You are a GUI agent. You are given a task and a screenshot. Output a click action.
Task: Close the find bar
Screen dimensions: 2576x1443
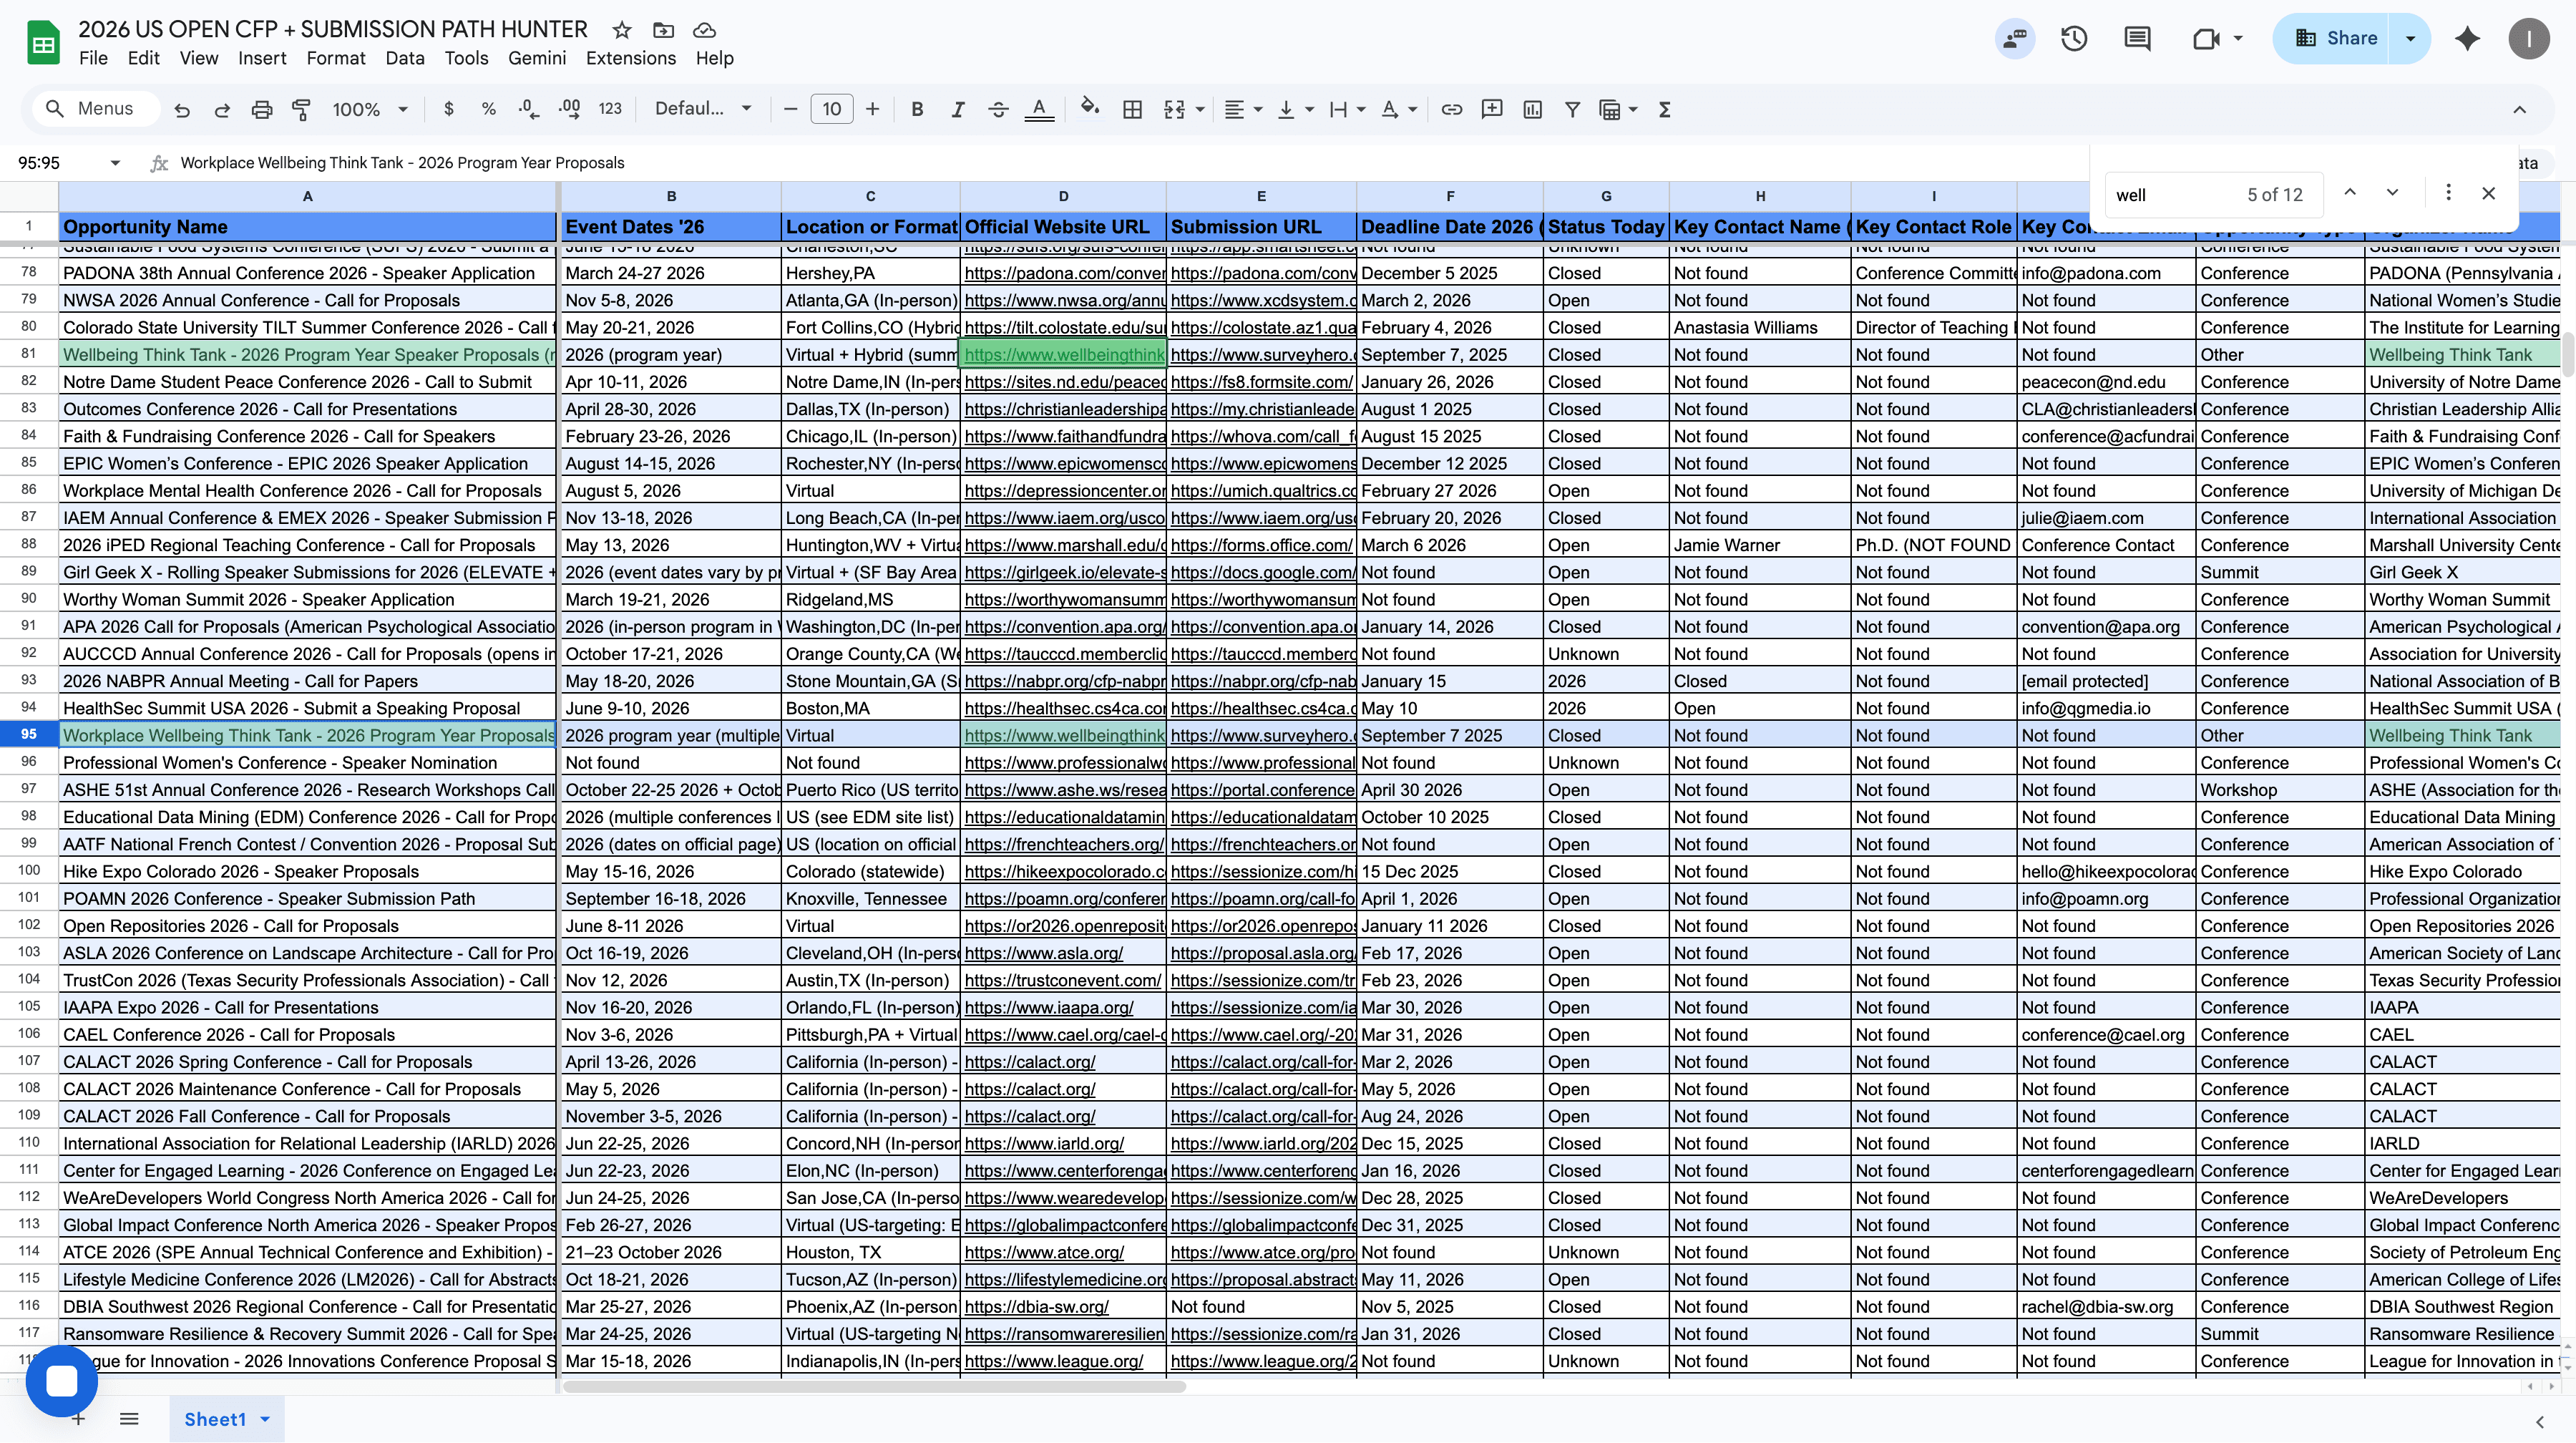(x=2489, y=193)
